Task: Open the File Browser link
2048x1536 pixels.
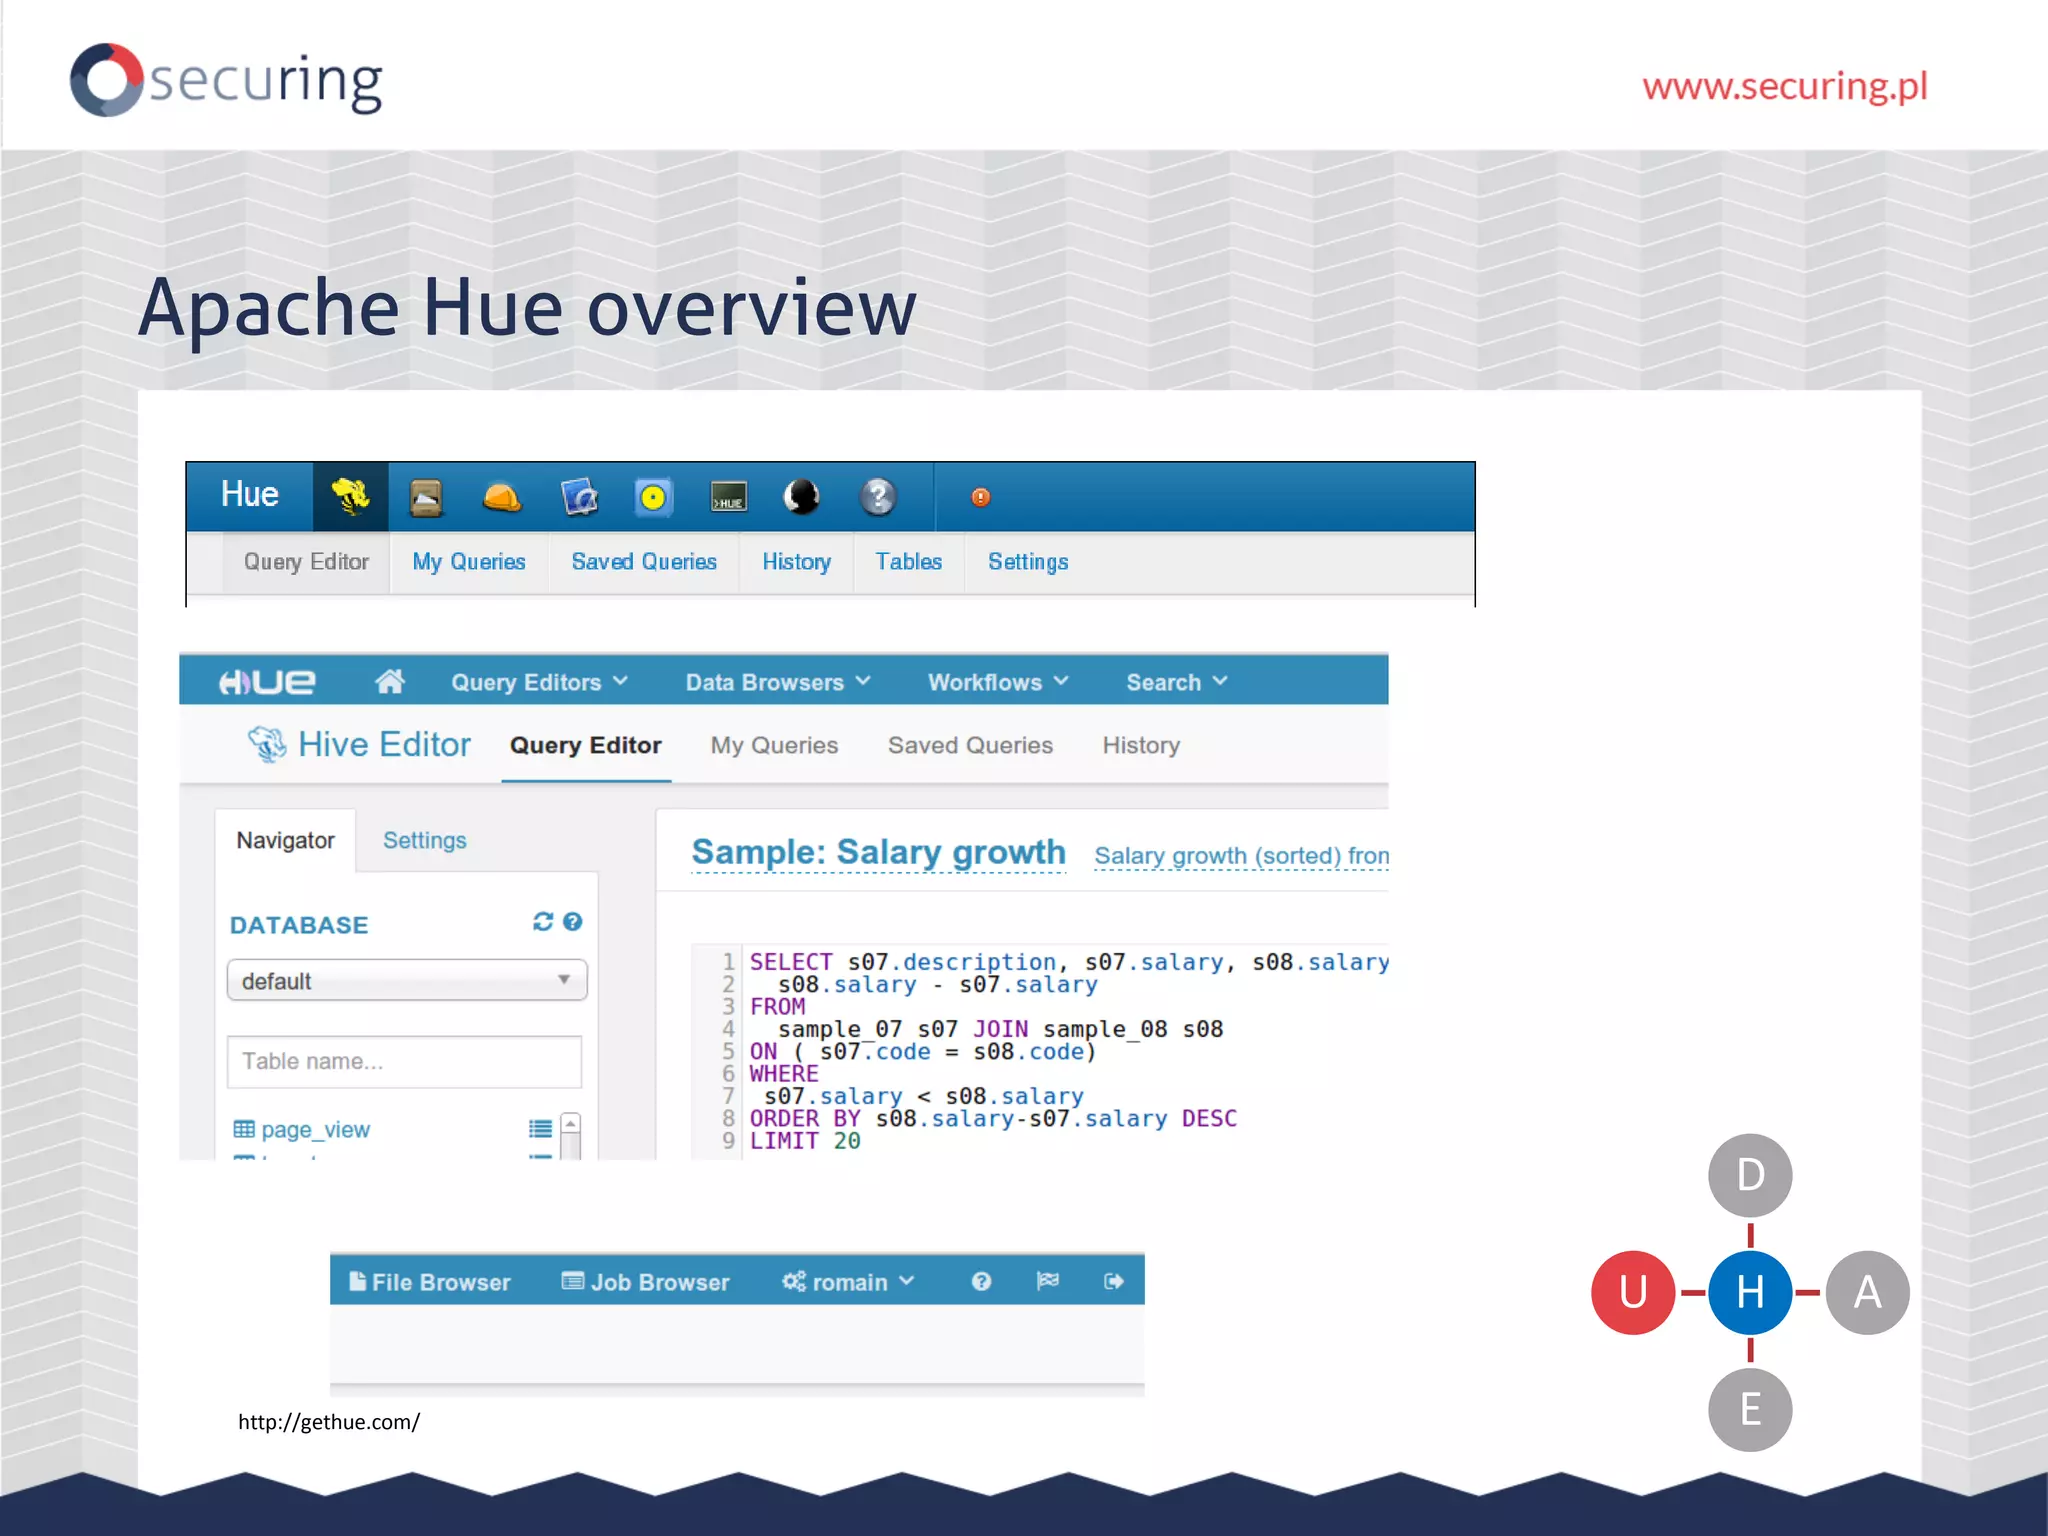Action: tap(430, 1282)
